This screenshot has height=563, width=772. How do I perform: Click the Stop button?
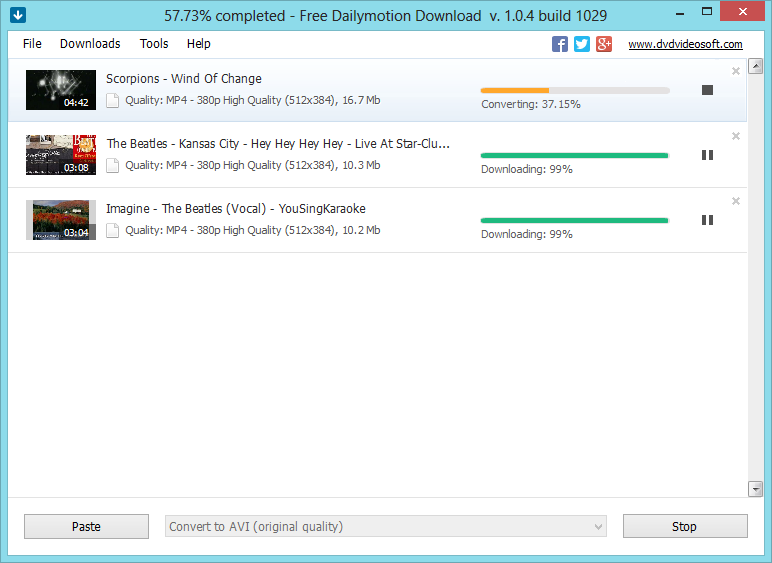point(685,527)
